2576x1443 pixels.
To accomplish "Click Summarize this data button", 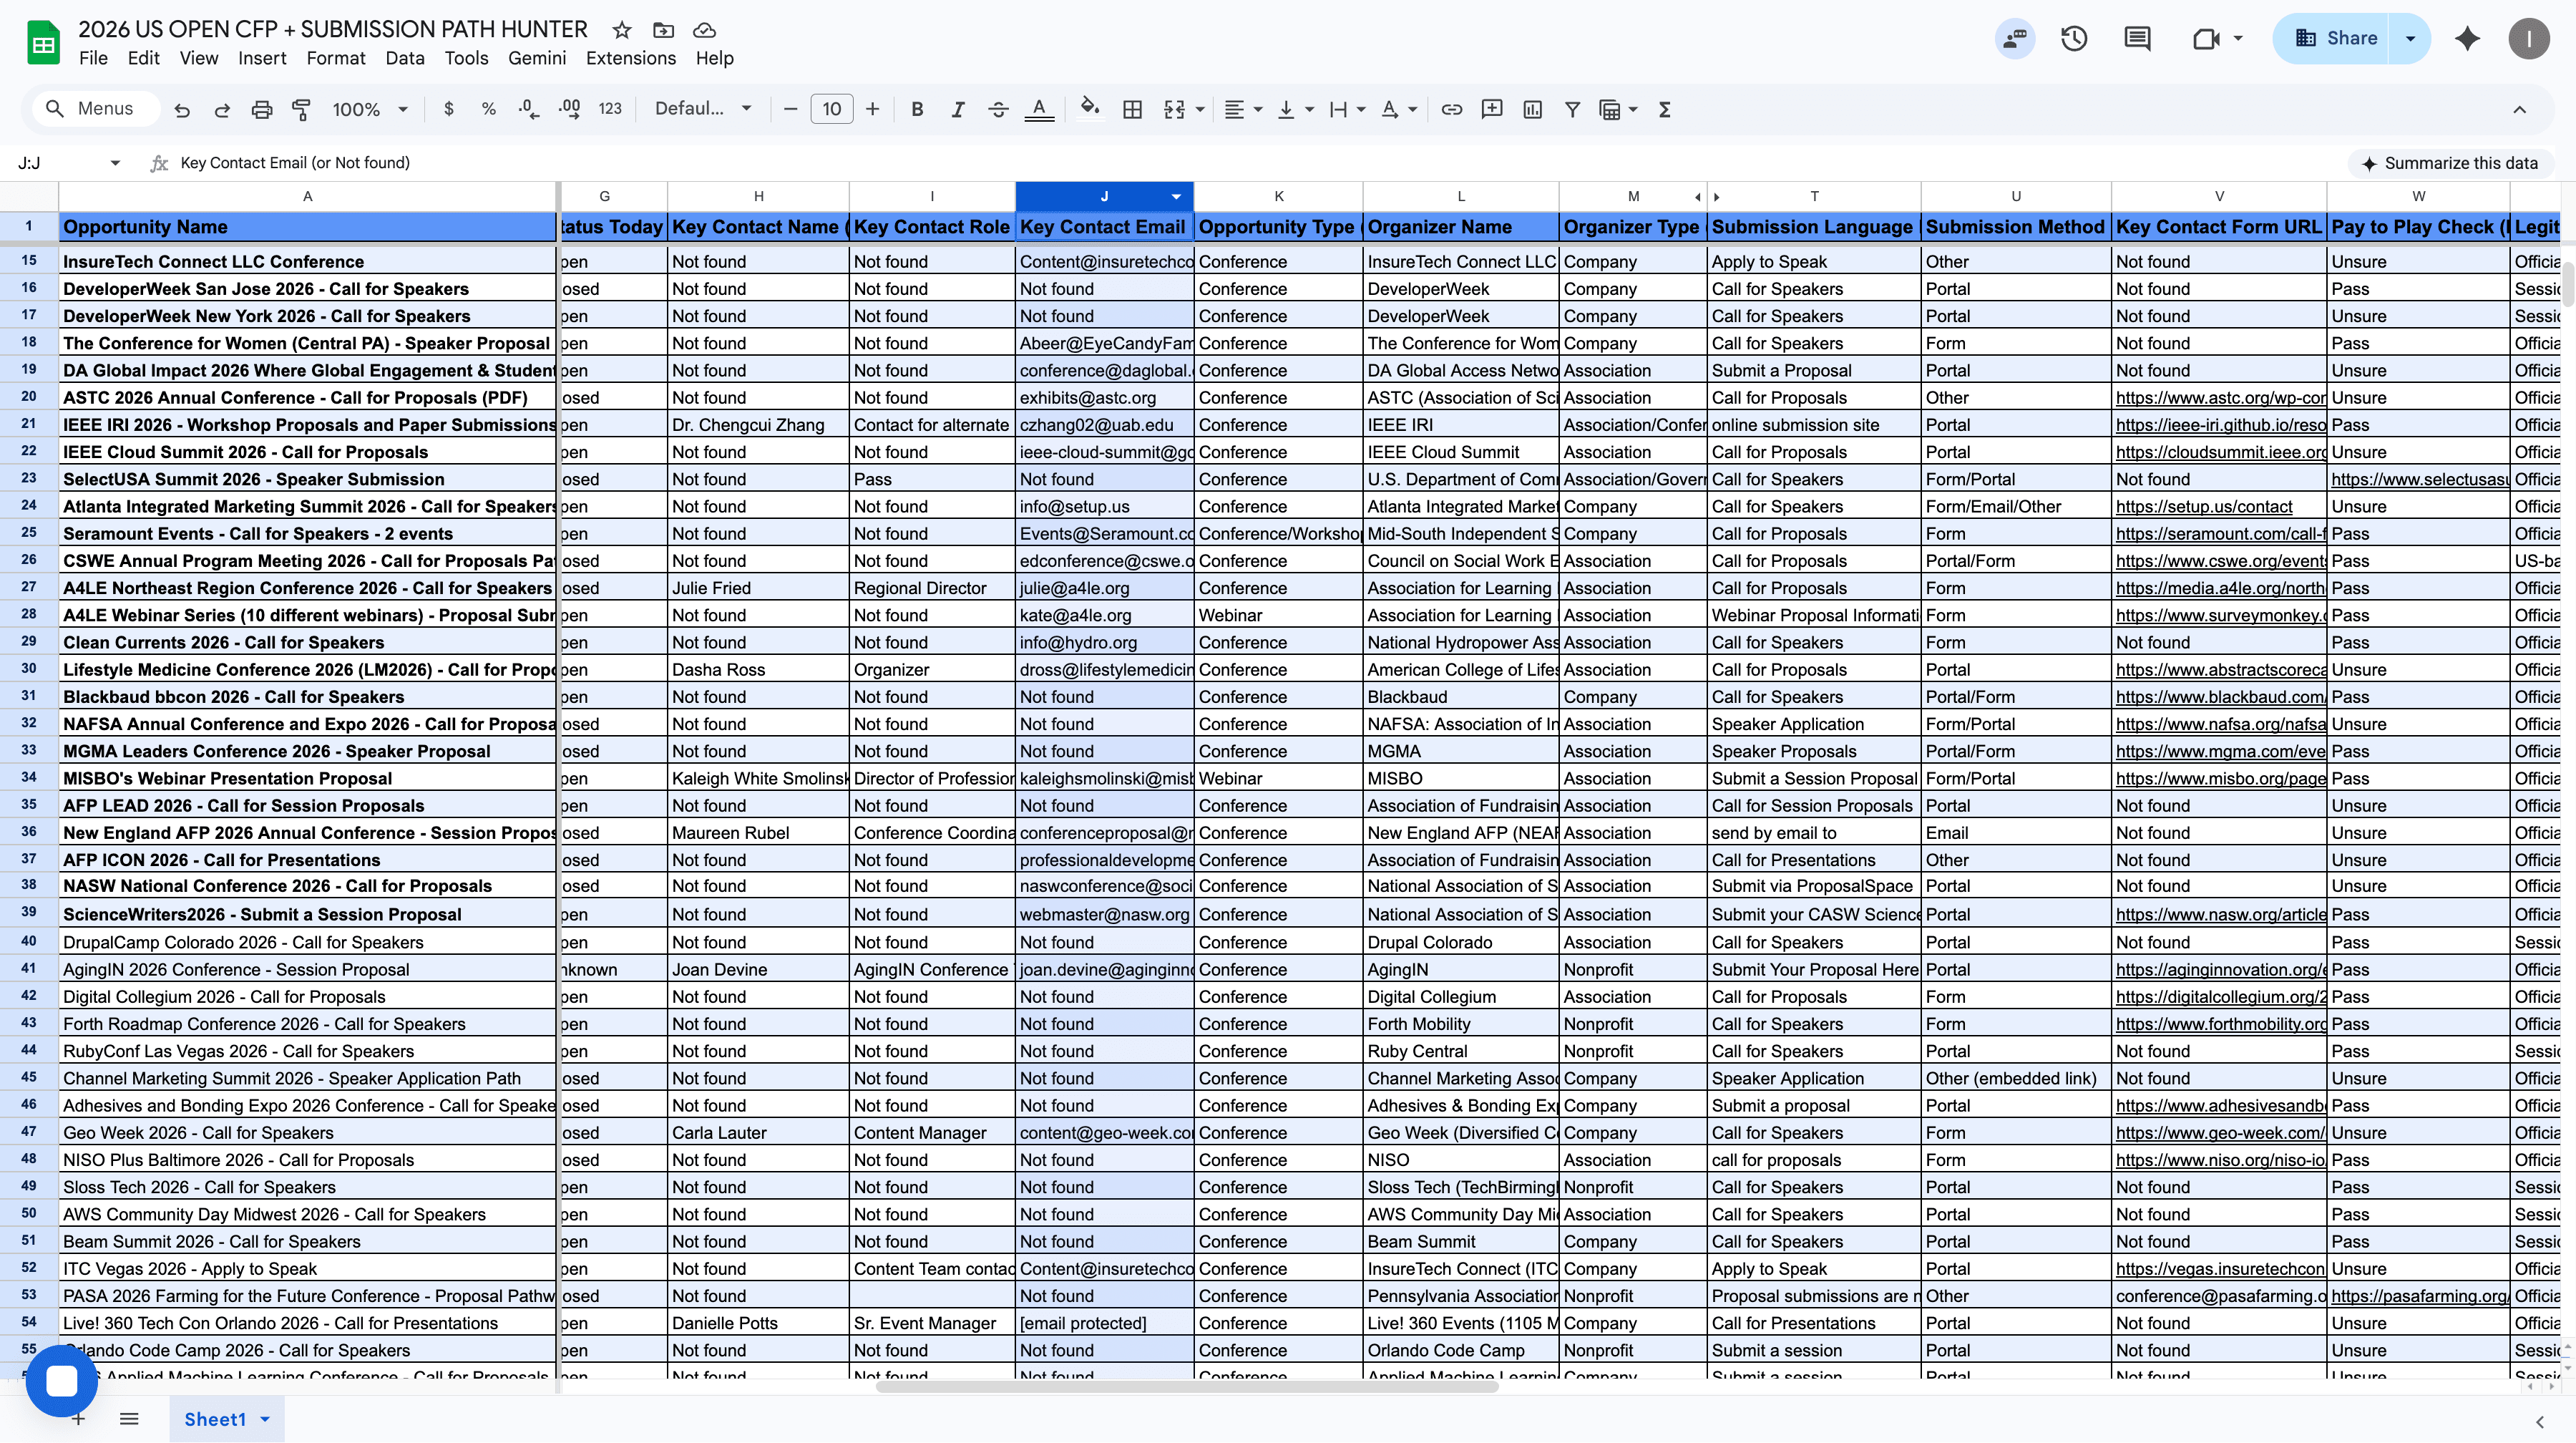I will (2449, 163).
